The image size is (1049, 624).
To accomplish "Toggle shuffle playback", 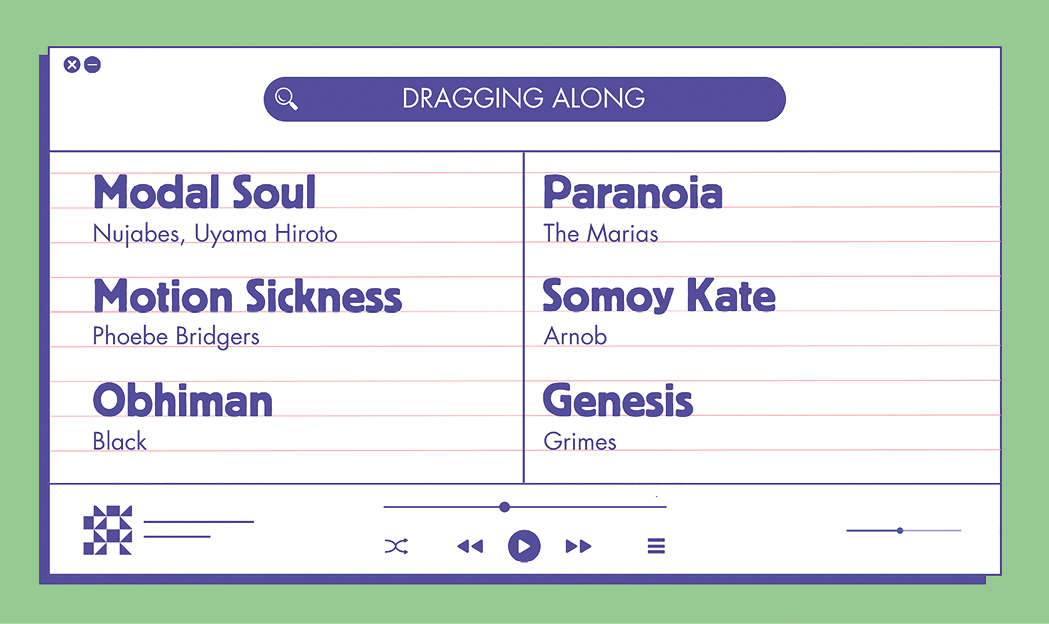I will coord(396,546).
